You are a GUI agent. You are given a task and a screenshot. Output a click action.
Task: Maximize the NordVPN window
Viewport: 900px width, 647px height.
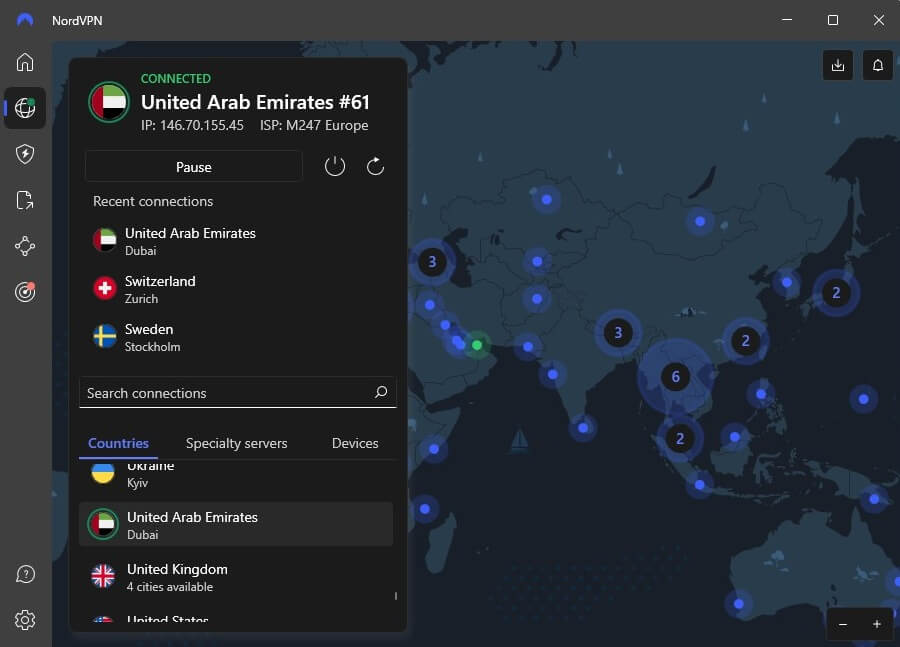(x=833, y=20)
